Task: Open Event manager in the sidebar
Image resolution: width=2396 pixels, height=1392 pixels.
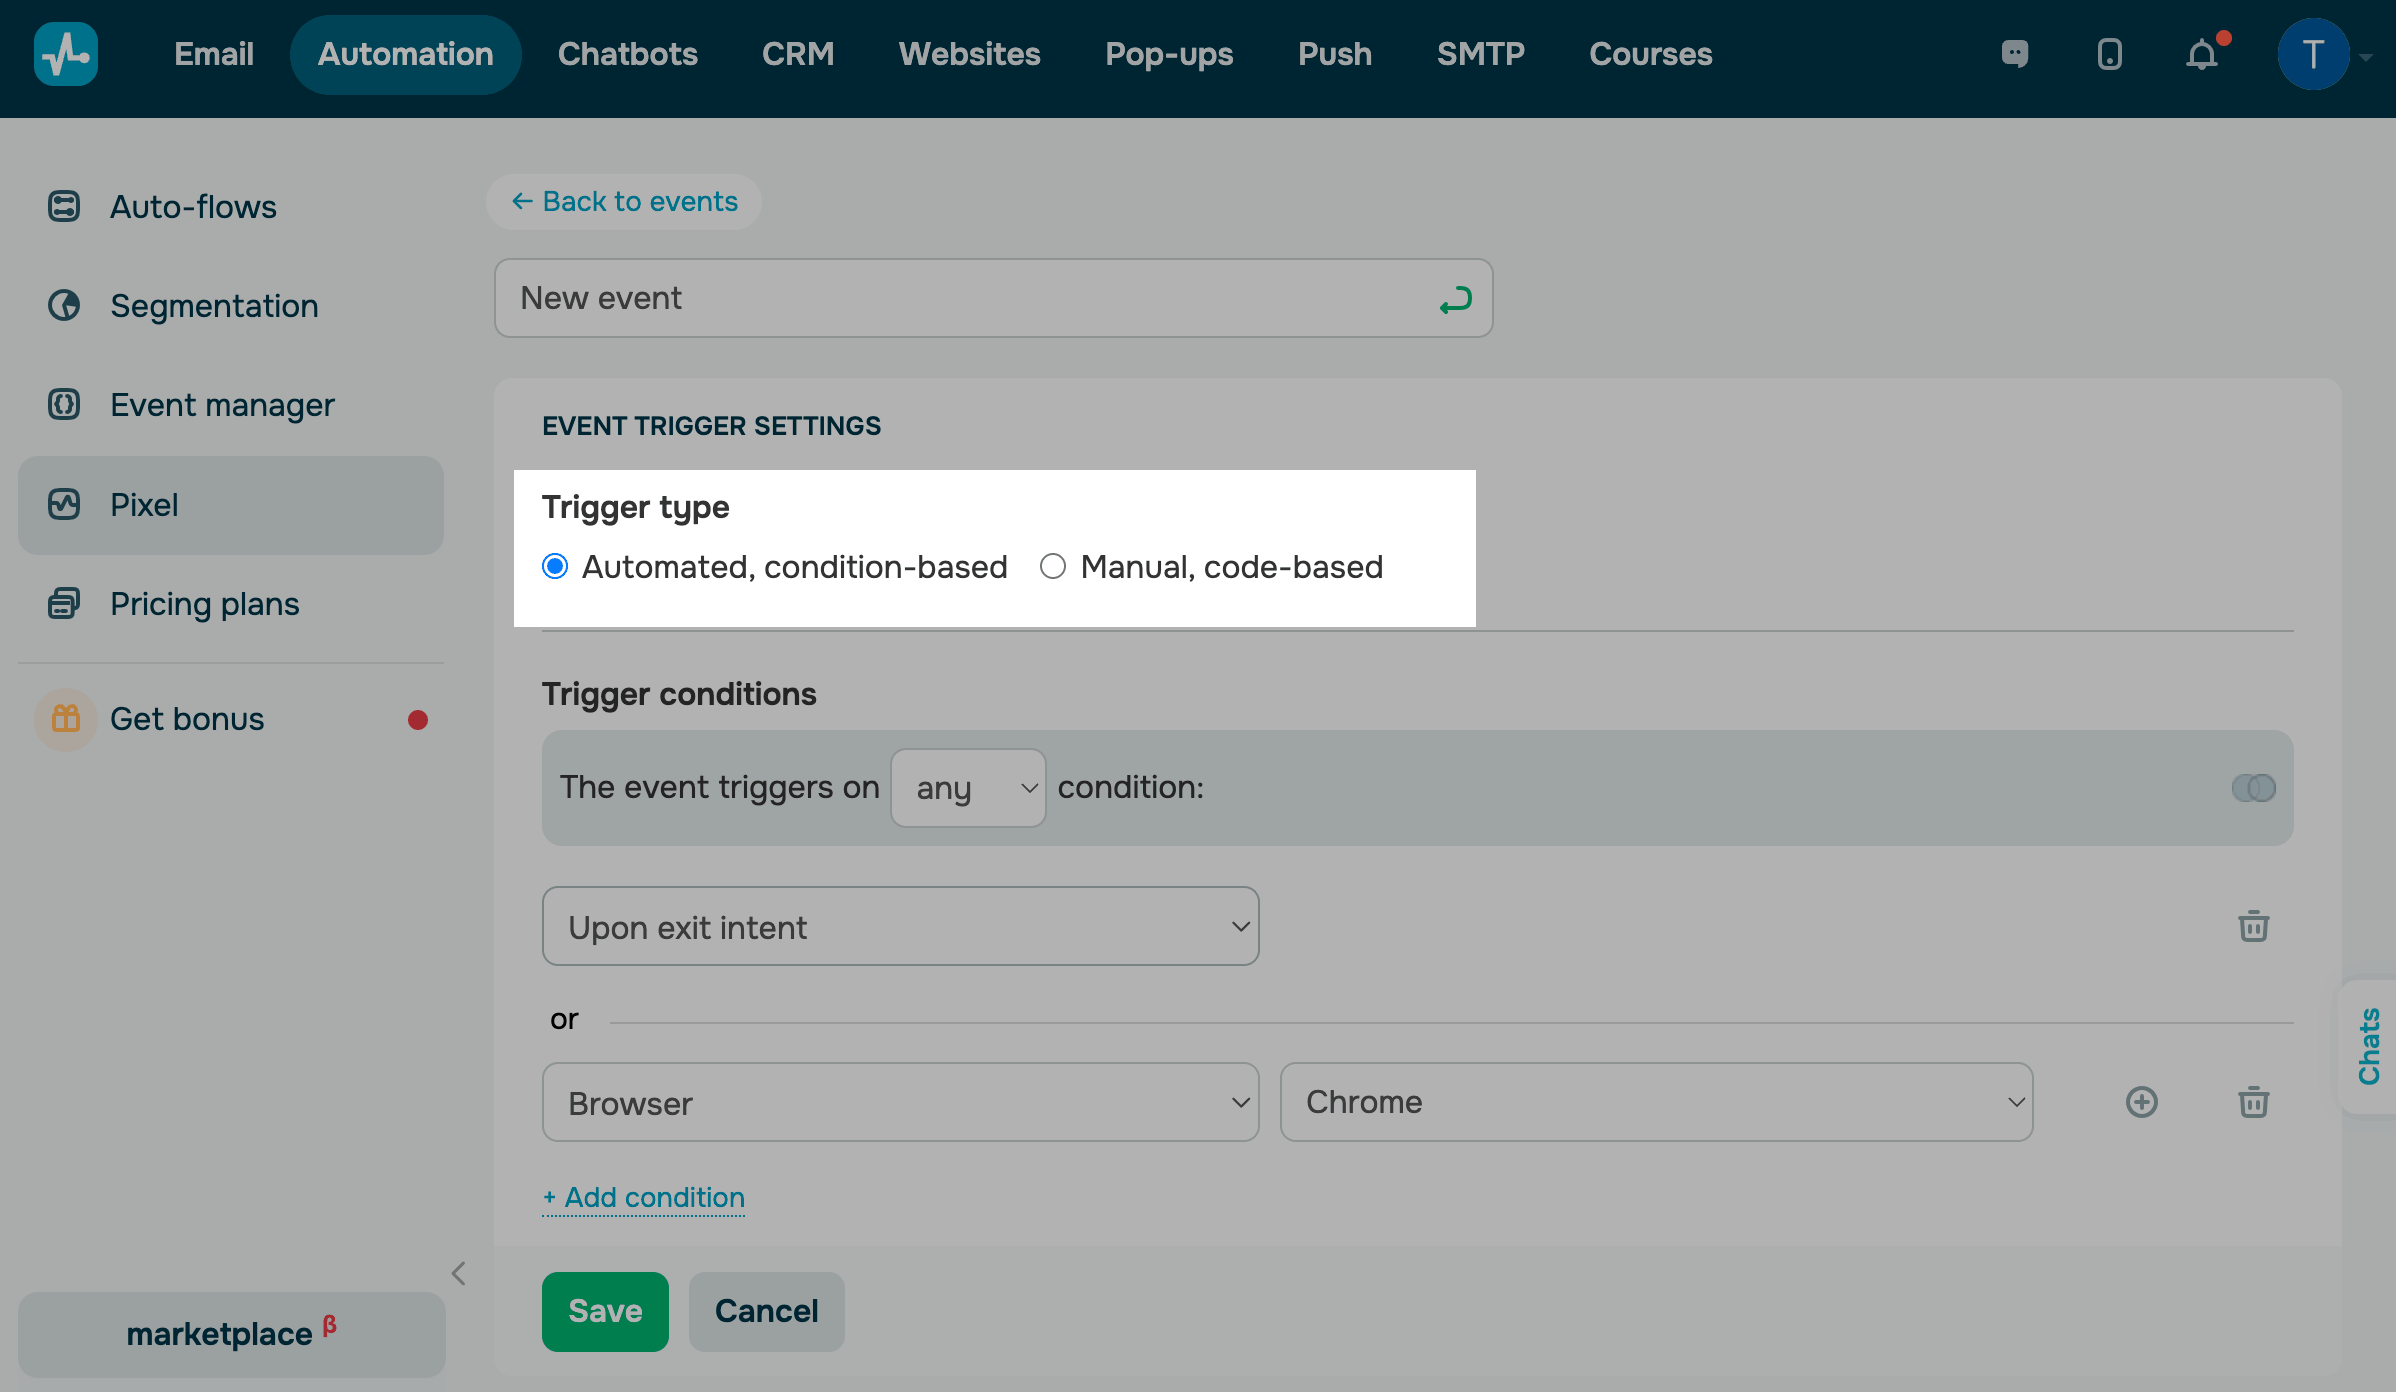Action: [x=222, y=405]
